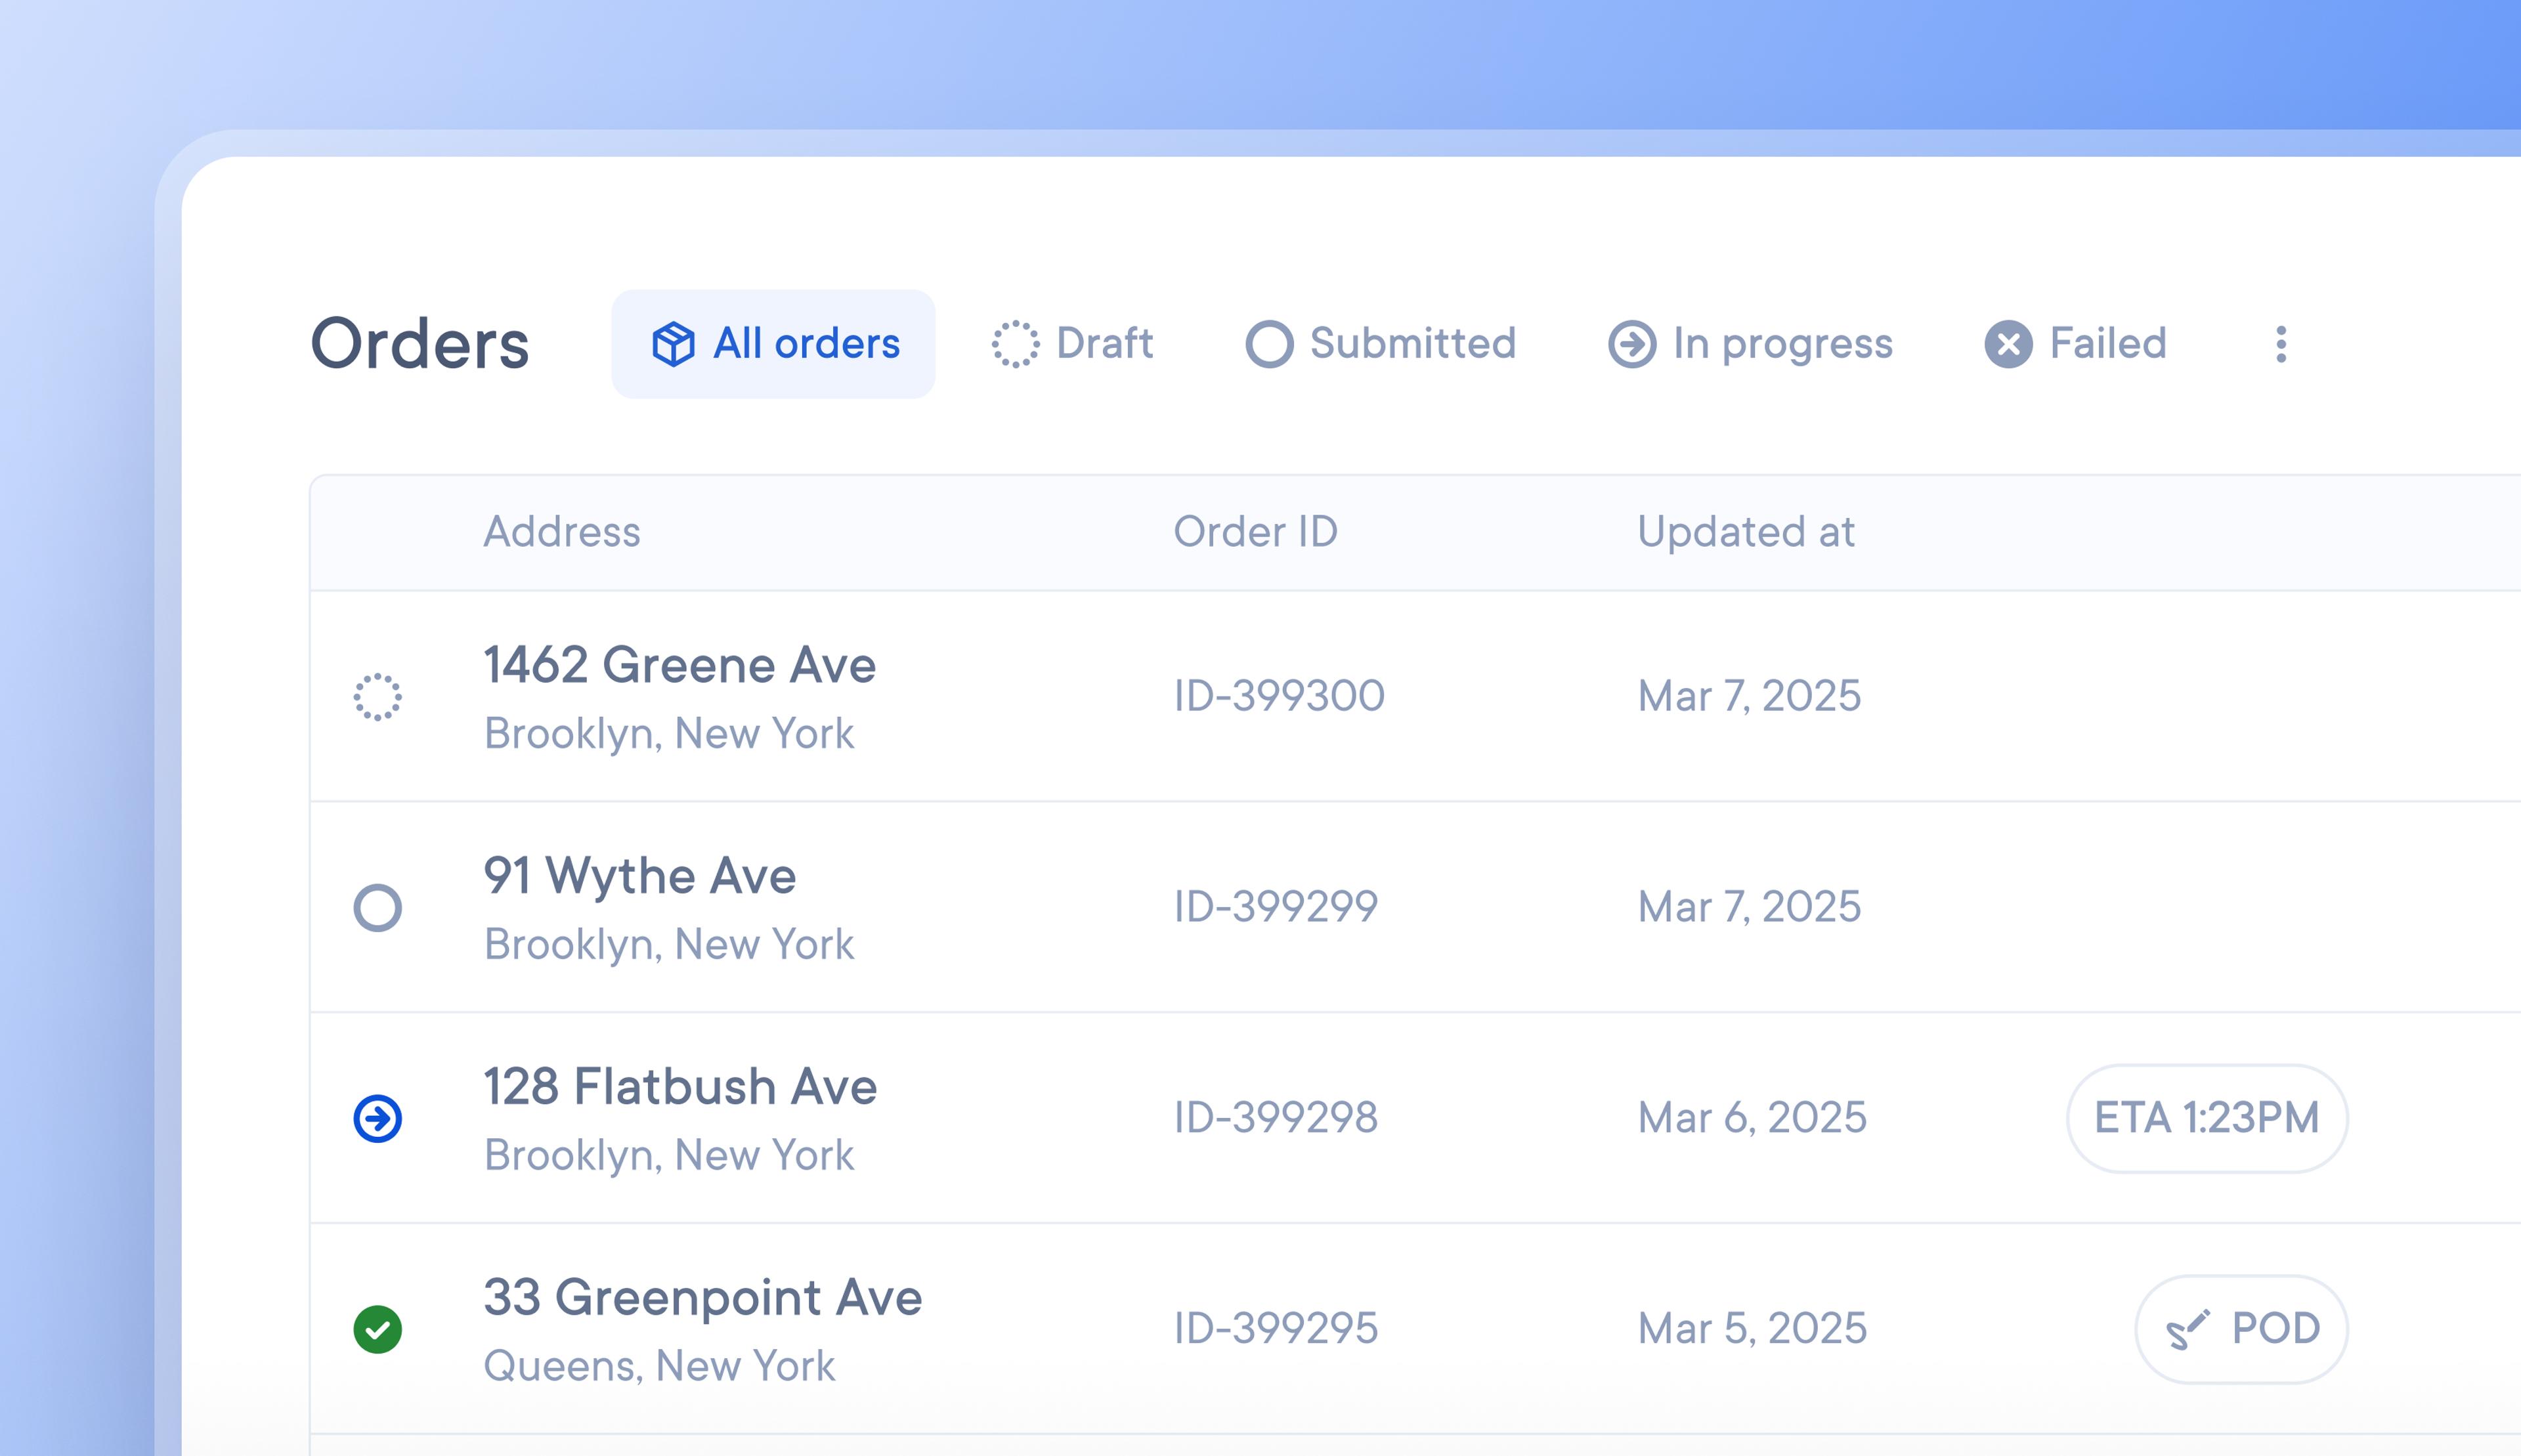The height and width of the screenshot is (1456, 2521).
Task: Open the 1462 Greene Ave order
Action: click(x=680, y=665)
